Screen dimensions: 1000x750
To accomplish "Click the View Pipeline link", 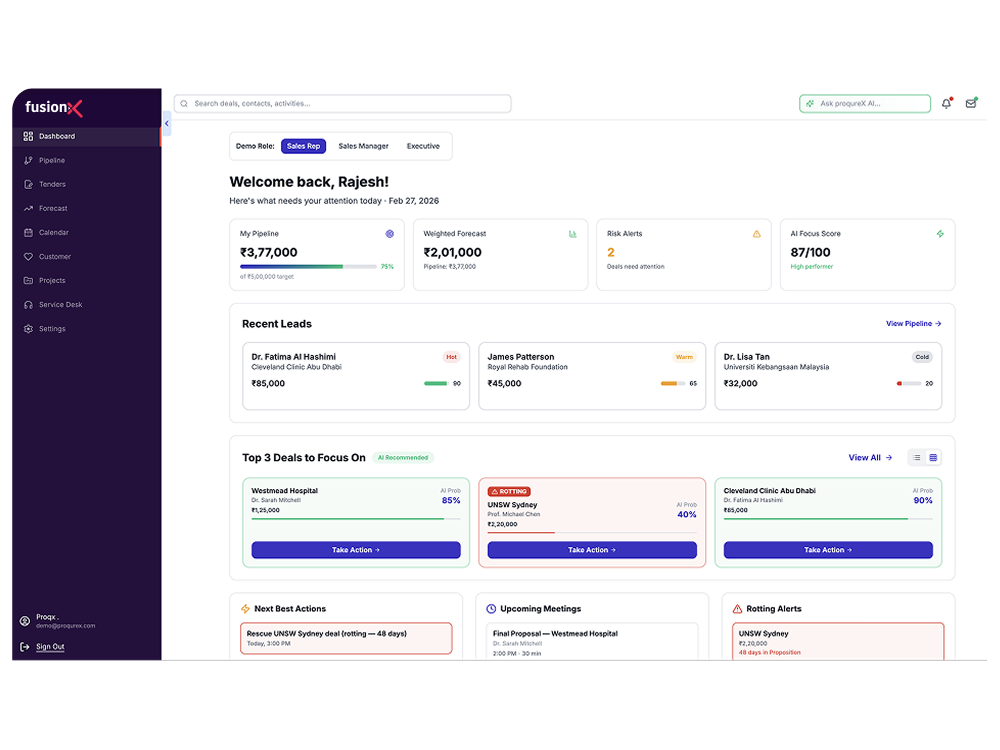I will coord(913,324).
